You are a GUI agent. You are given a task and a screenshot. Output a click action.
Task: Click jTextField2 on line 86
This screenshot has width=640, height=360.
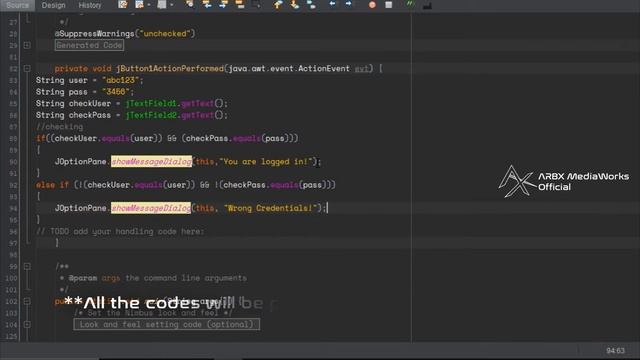click(151, 115)
